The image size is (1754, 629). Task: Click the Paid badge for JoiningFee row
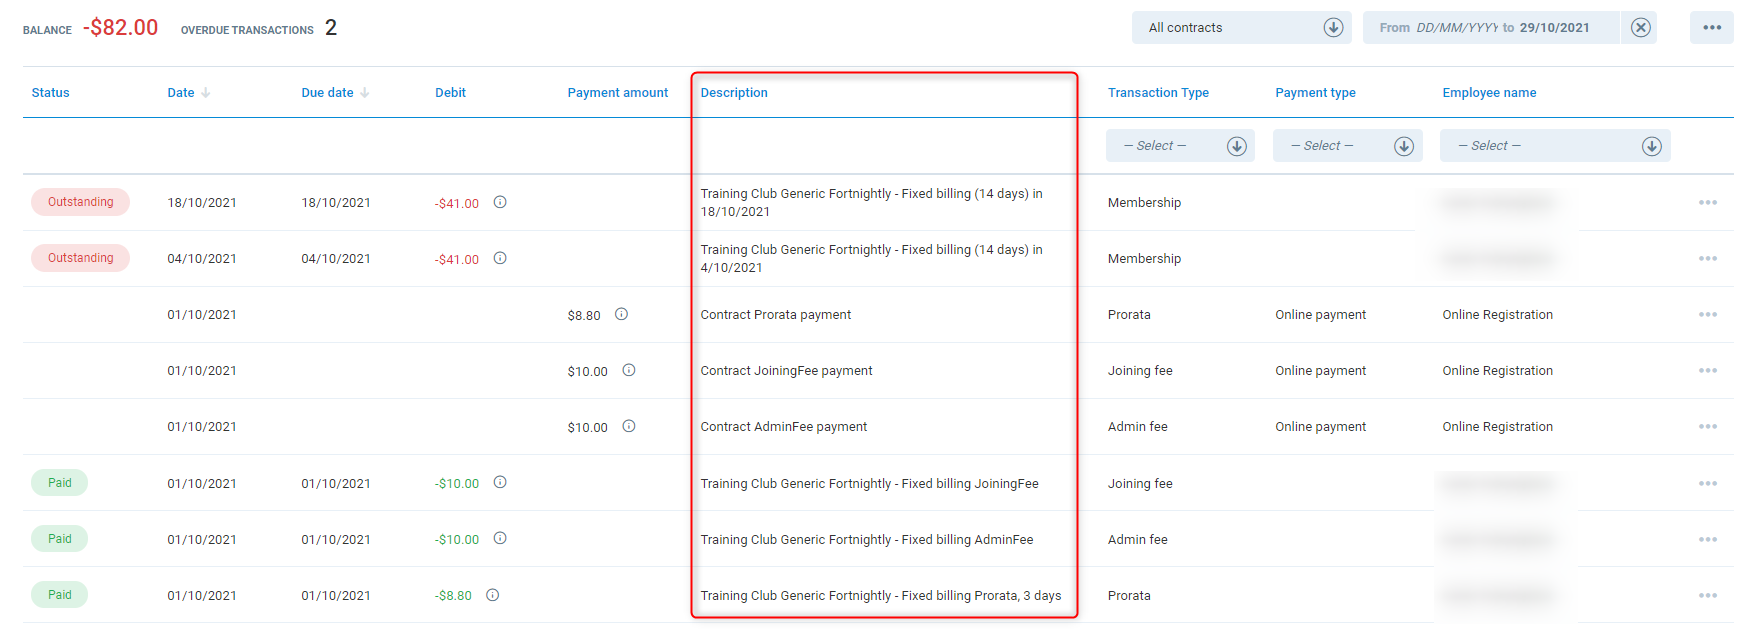59,483
